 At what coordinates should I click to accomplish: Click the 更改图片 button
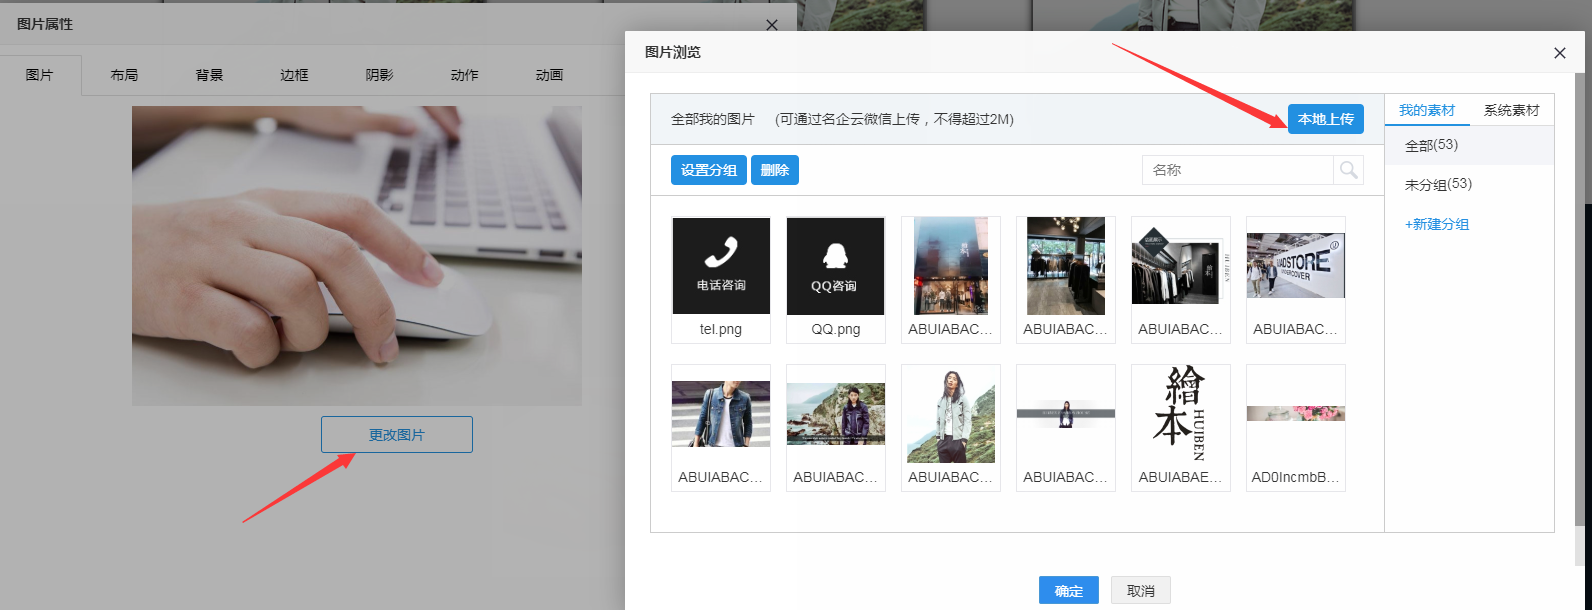point(396,435)
